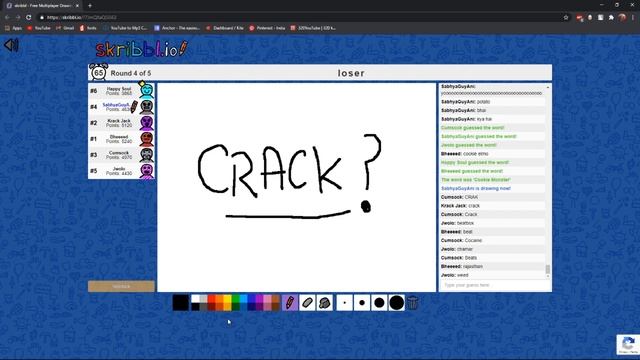Pick the green color swatch
The width and height of the screenshot is (640, 360).
[236, 299]
